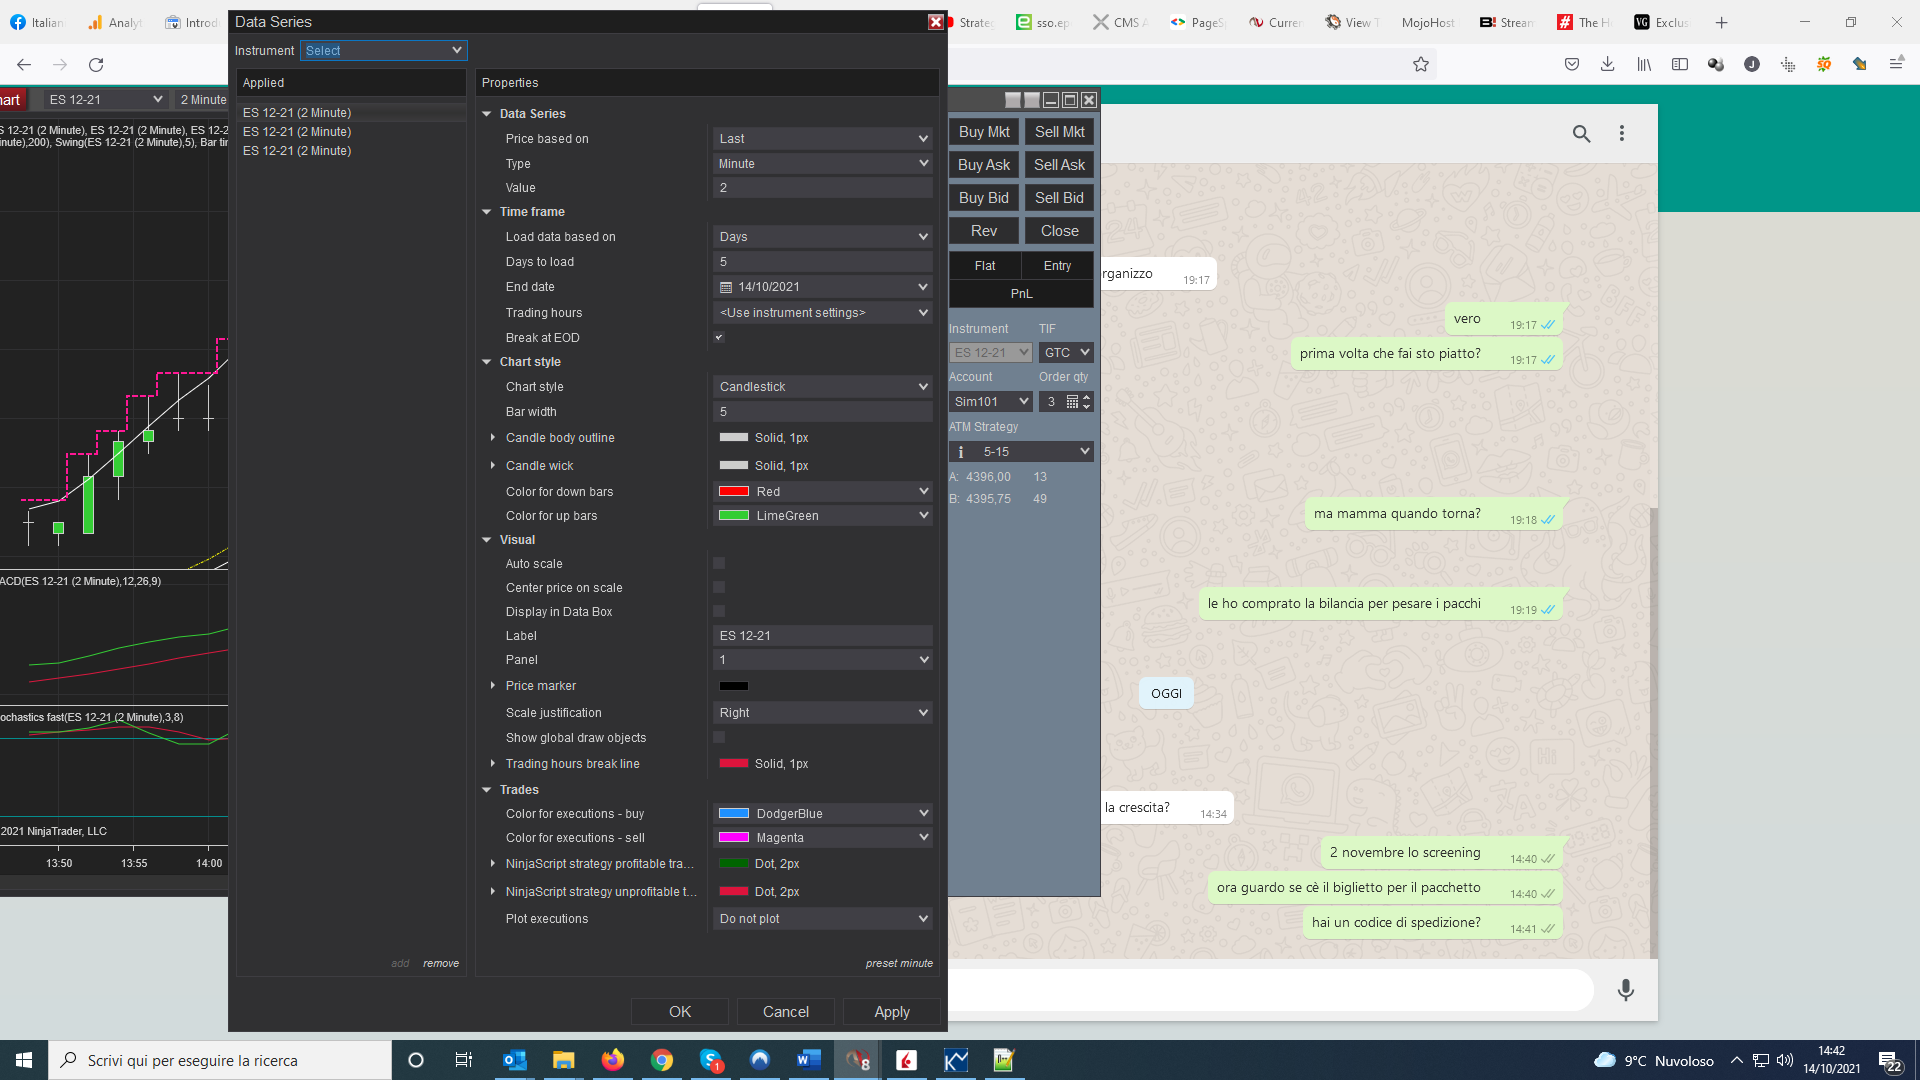
Task: Click the End date calendar icon
Action: point(726,287)
